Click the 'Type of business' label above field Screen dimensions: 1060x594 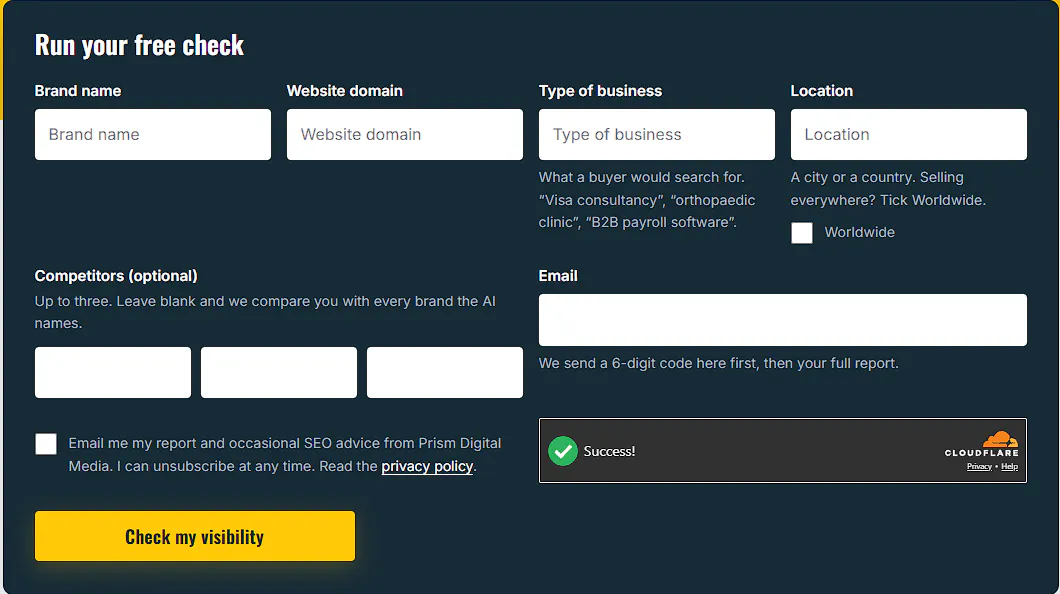pos(600,91)
